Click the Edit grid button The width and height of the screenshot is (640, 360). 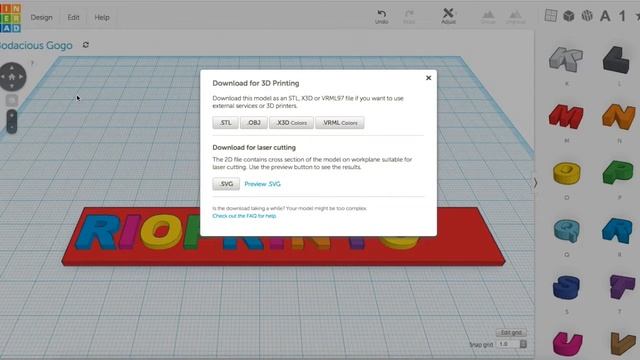click(x=511, y=333)
